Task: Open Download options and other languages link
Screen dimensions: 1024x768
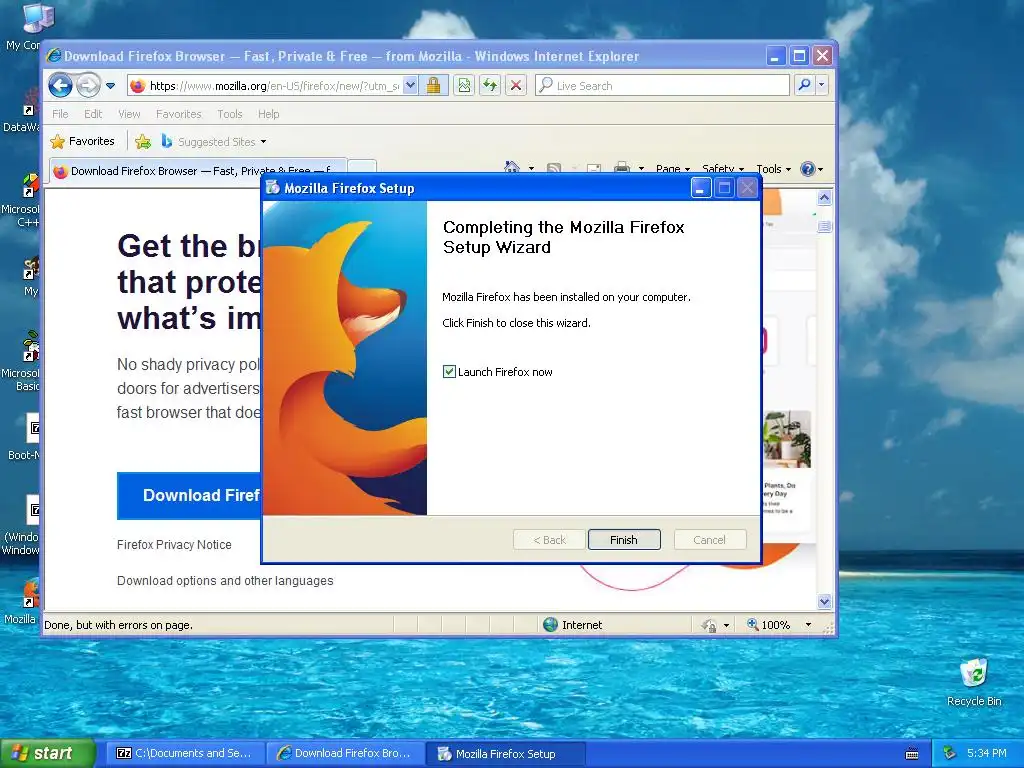Action: pos(225,581)
